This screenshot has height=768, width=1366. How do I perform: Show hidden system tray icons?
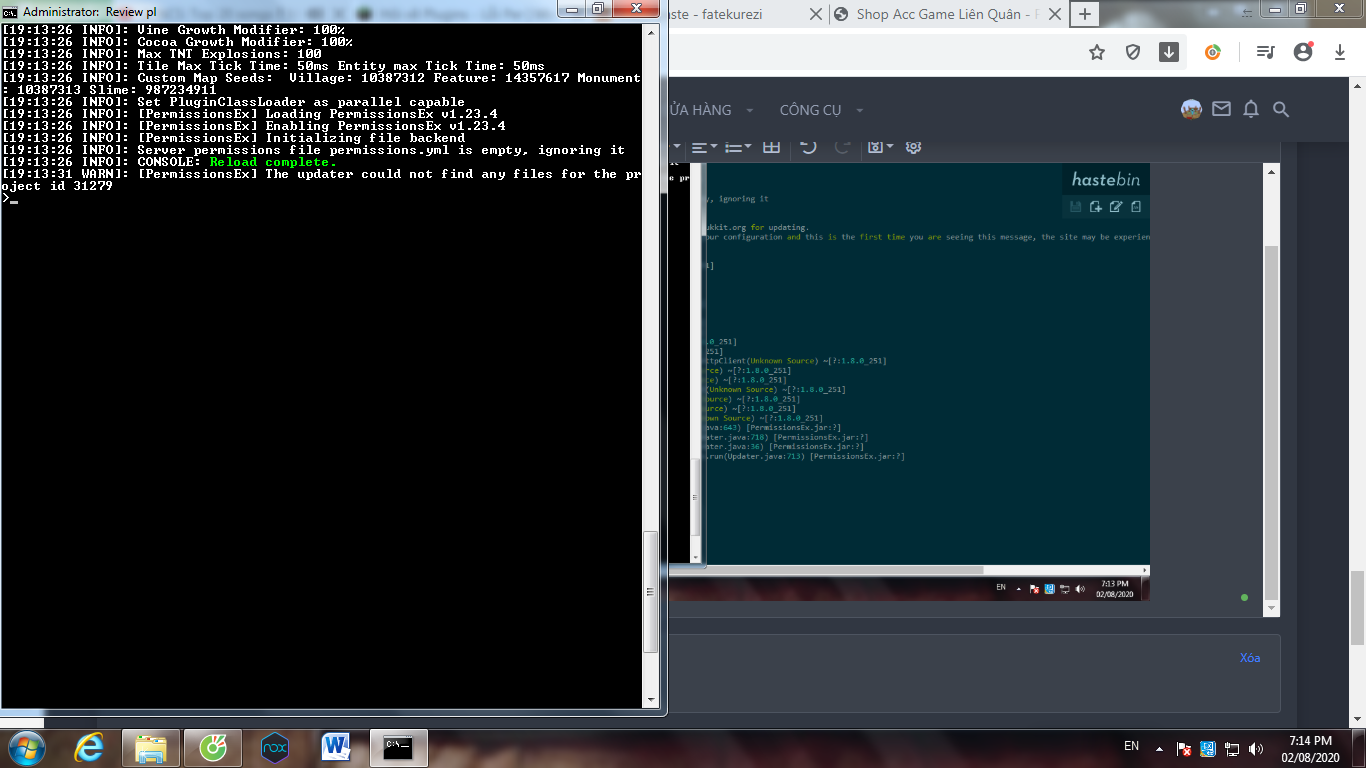(x=1159, y=748)
